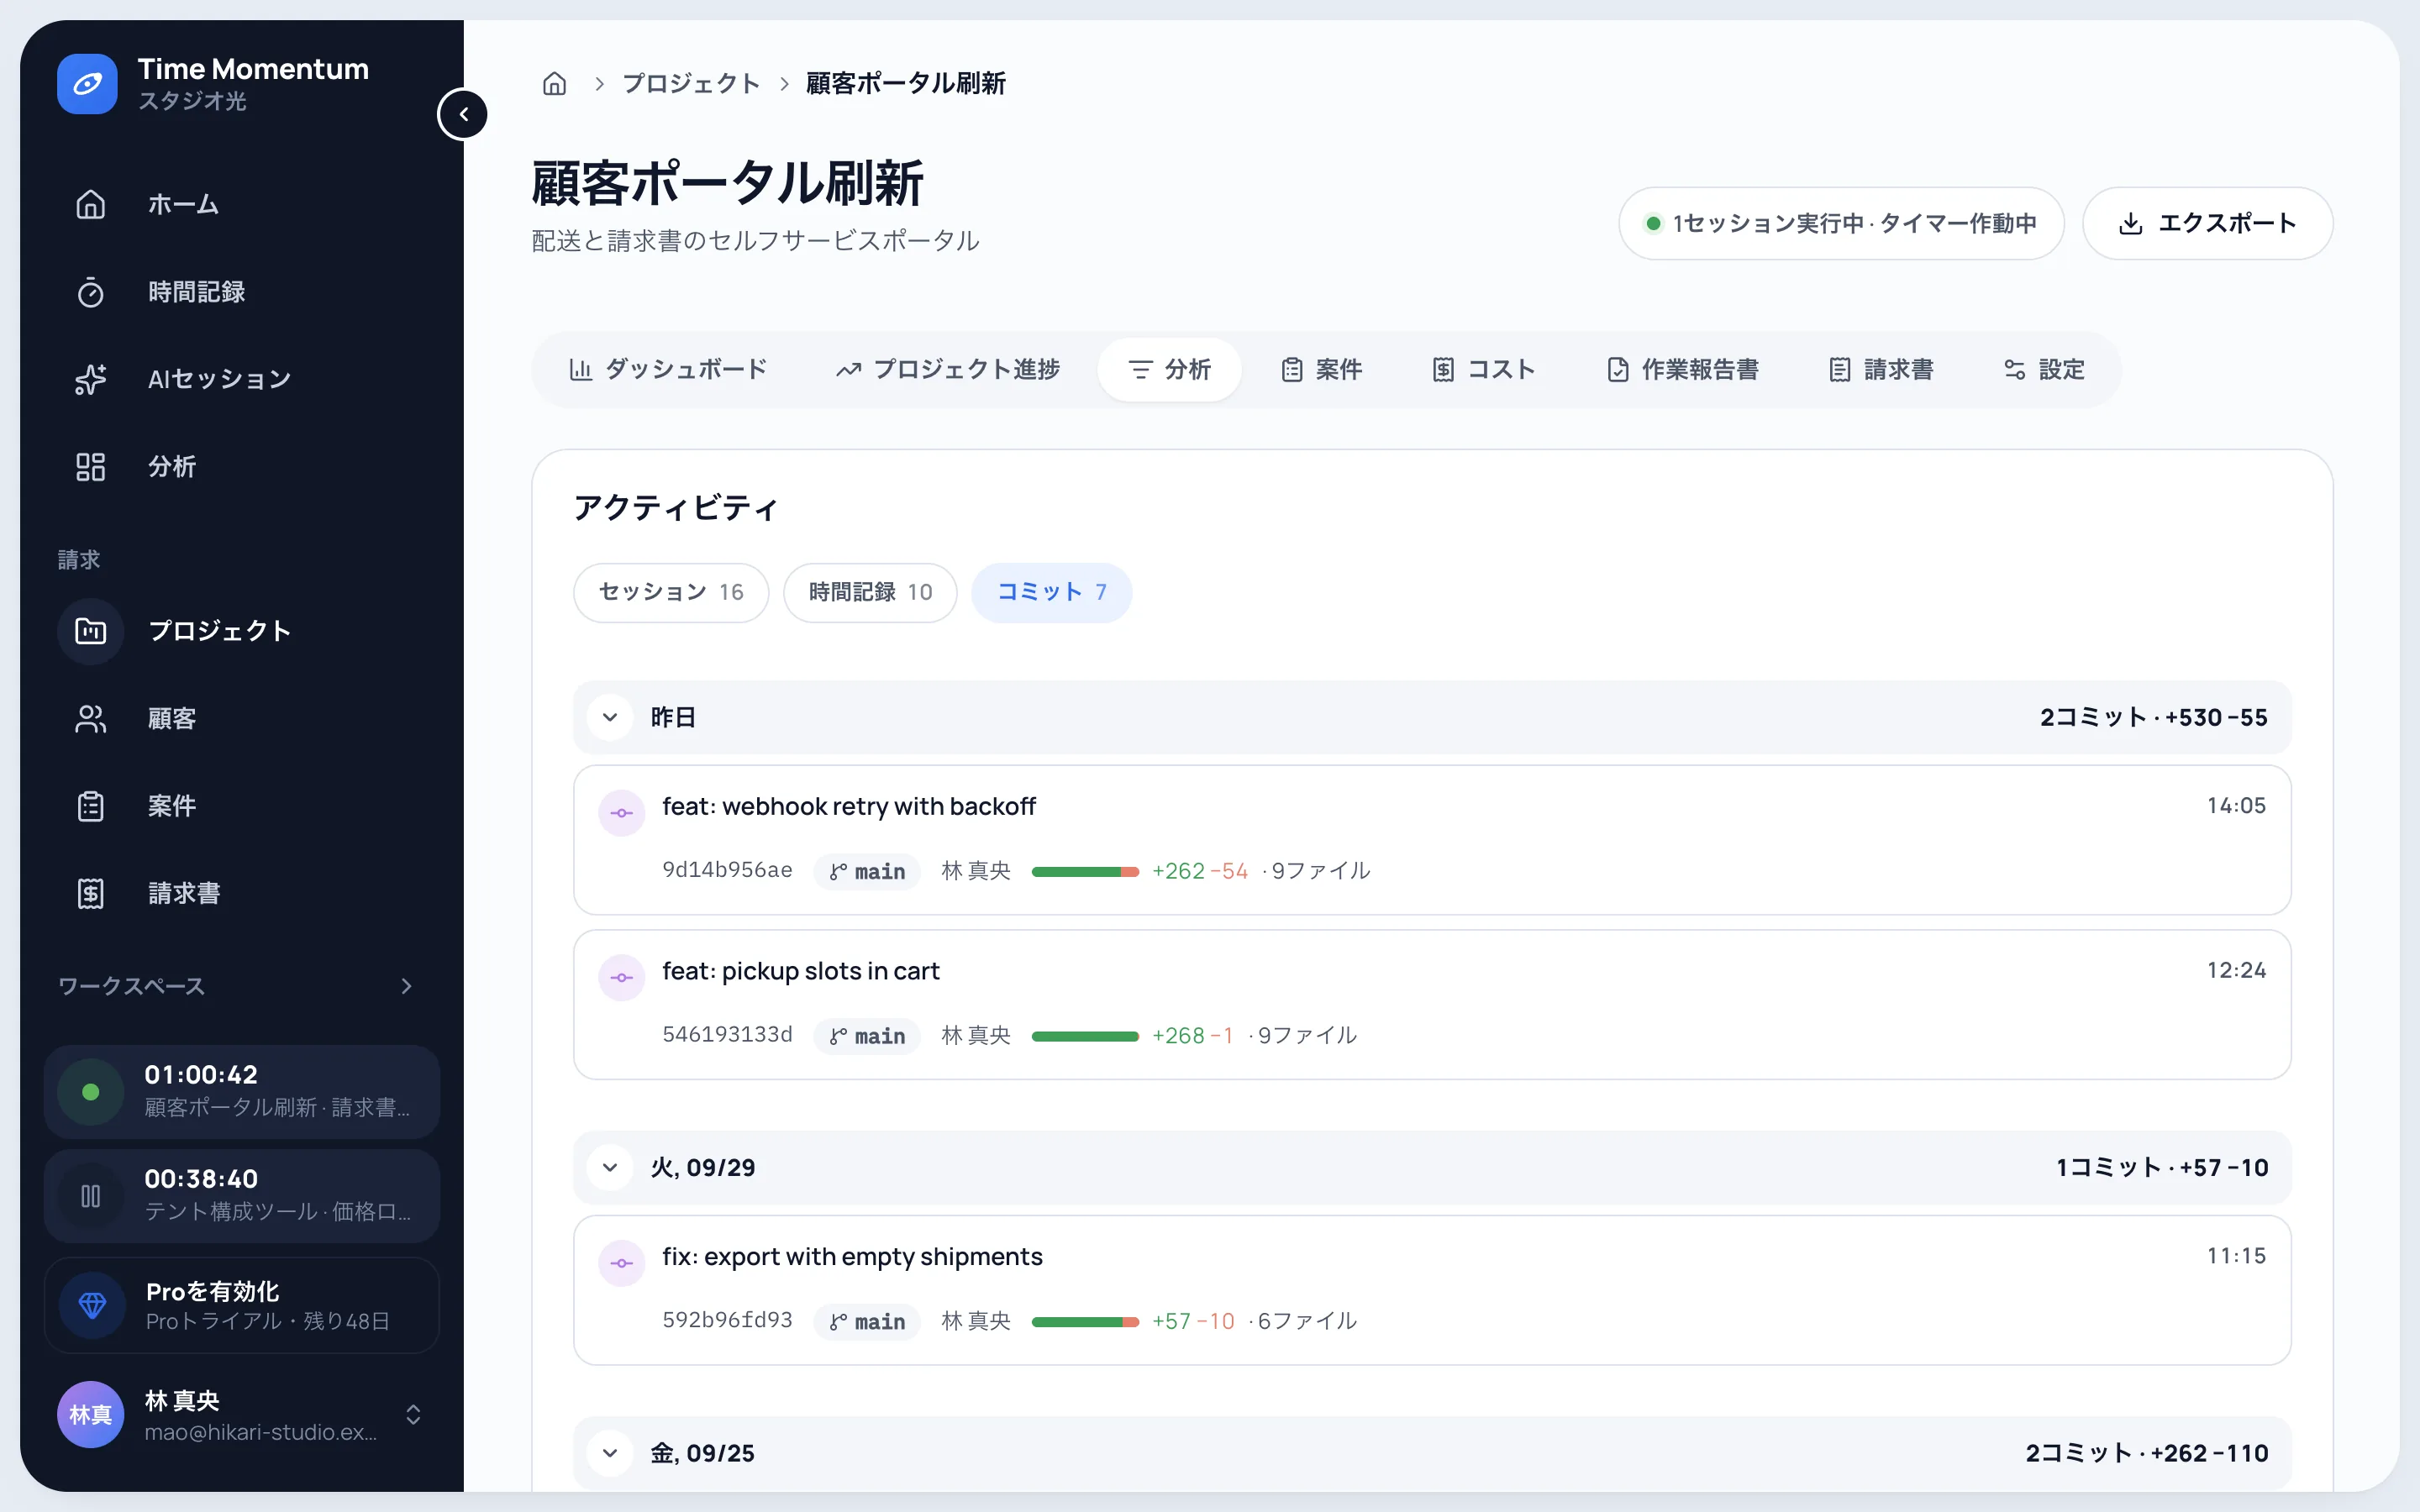Click pause icon on 00:38:40 timer

[x=90, y=1196]
